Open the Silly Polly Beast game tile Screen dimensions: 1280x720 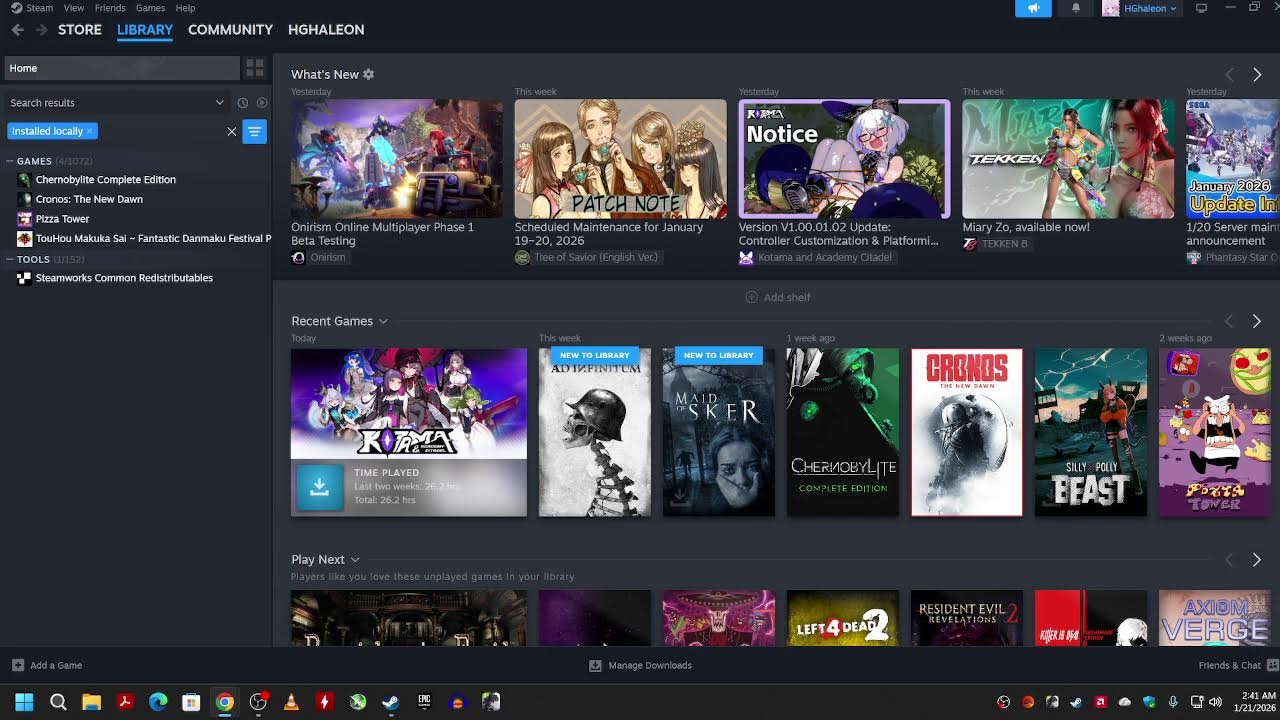tap(1091, 432)
